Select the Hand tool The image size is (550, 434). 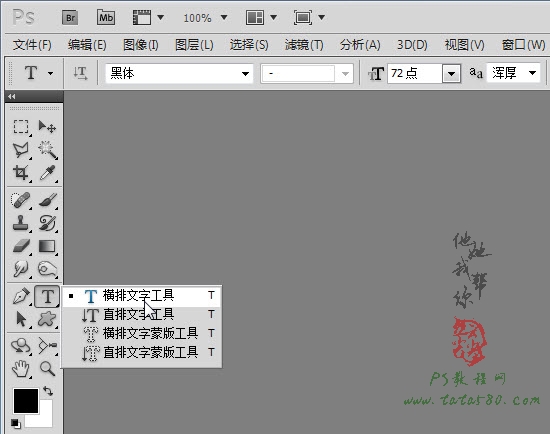(21, 369)
